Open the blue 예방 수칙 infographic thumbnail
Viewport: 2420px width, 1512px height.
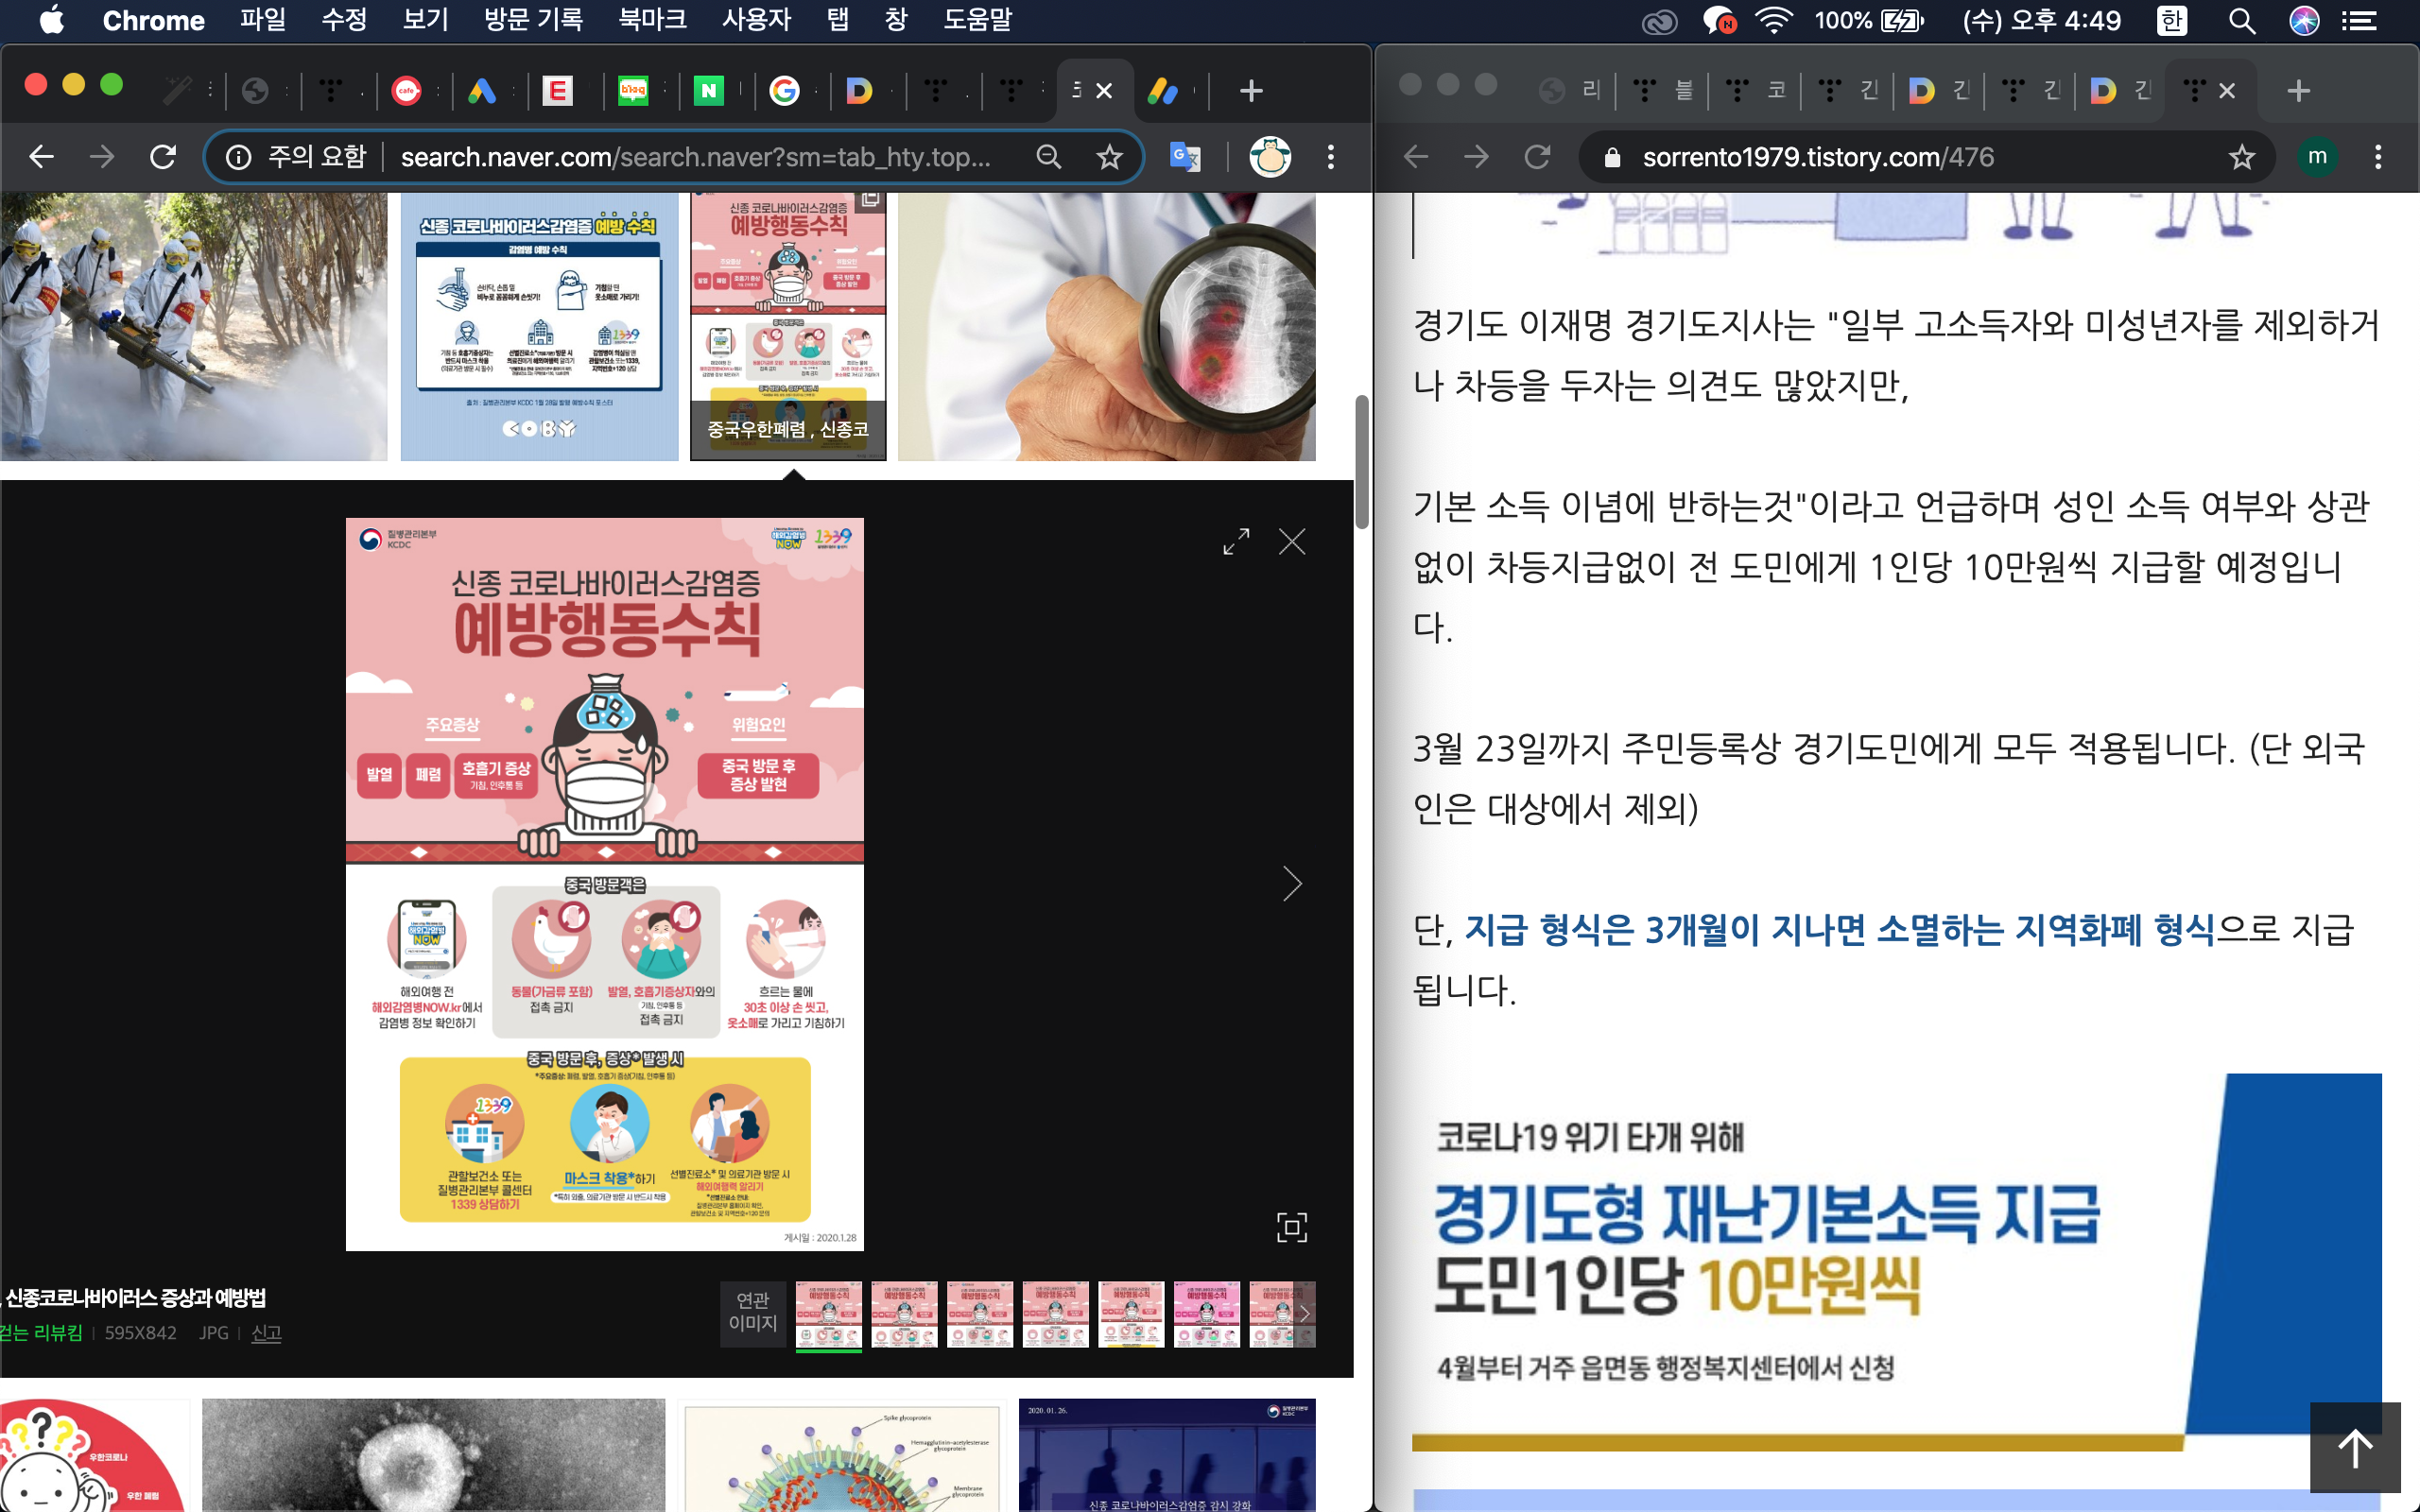click(539, 327)
